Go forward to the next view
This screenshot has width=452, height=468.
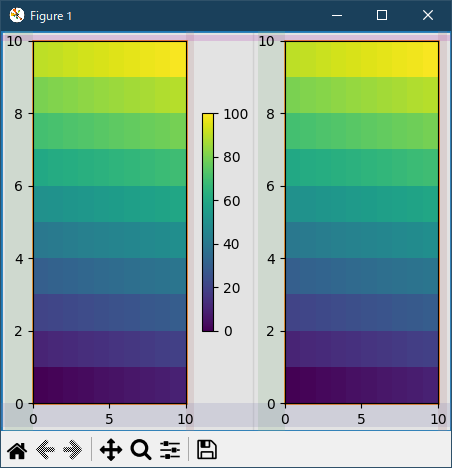pos(73,450)
